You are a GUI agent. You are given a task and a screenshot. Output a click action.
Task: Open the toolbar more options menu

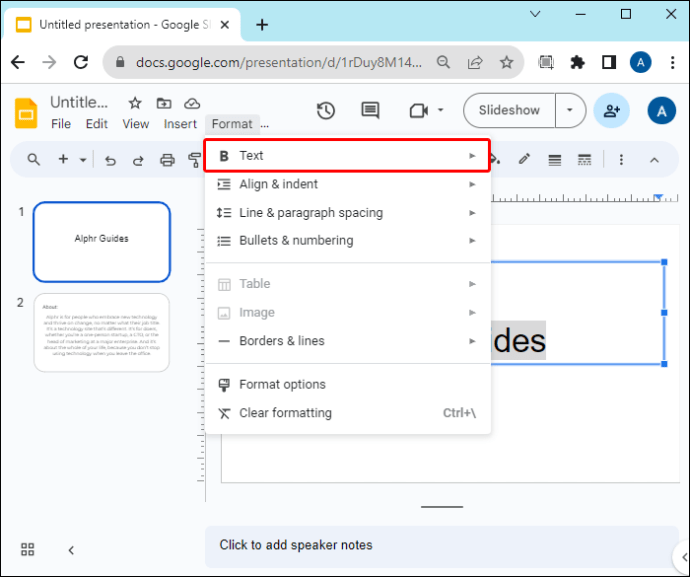click(x=621, y=159)
